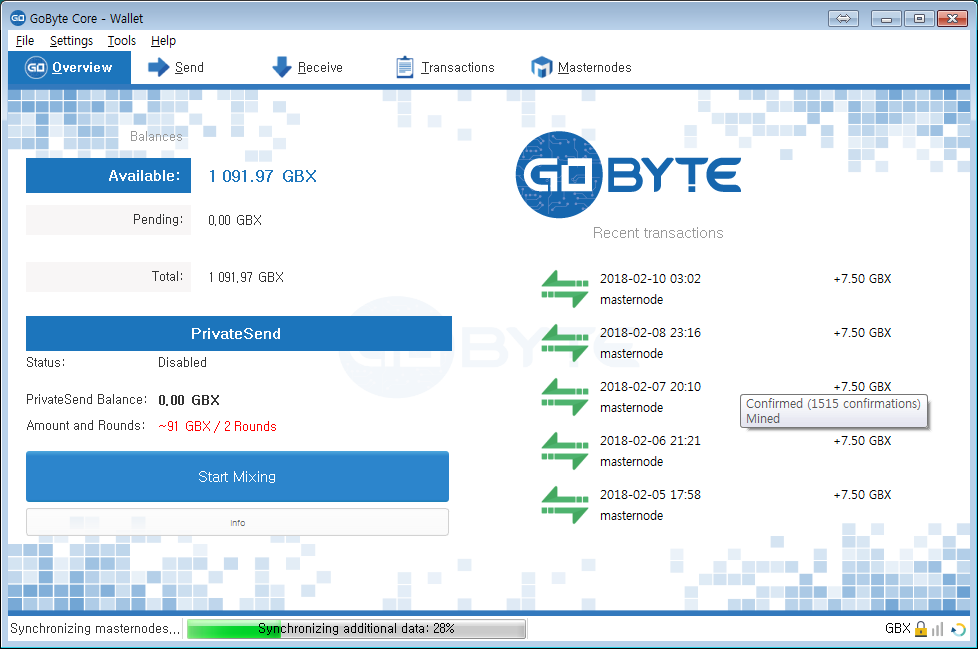Image resolution: width=978 pixels, height=649 pixels.
Task: Click the GBX unit selector in status bar
Action: point(898,628)
